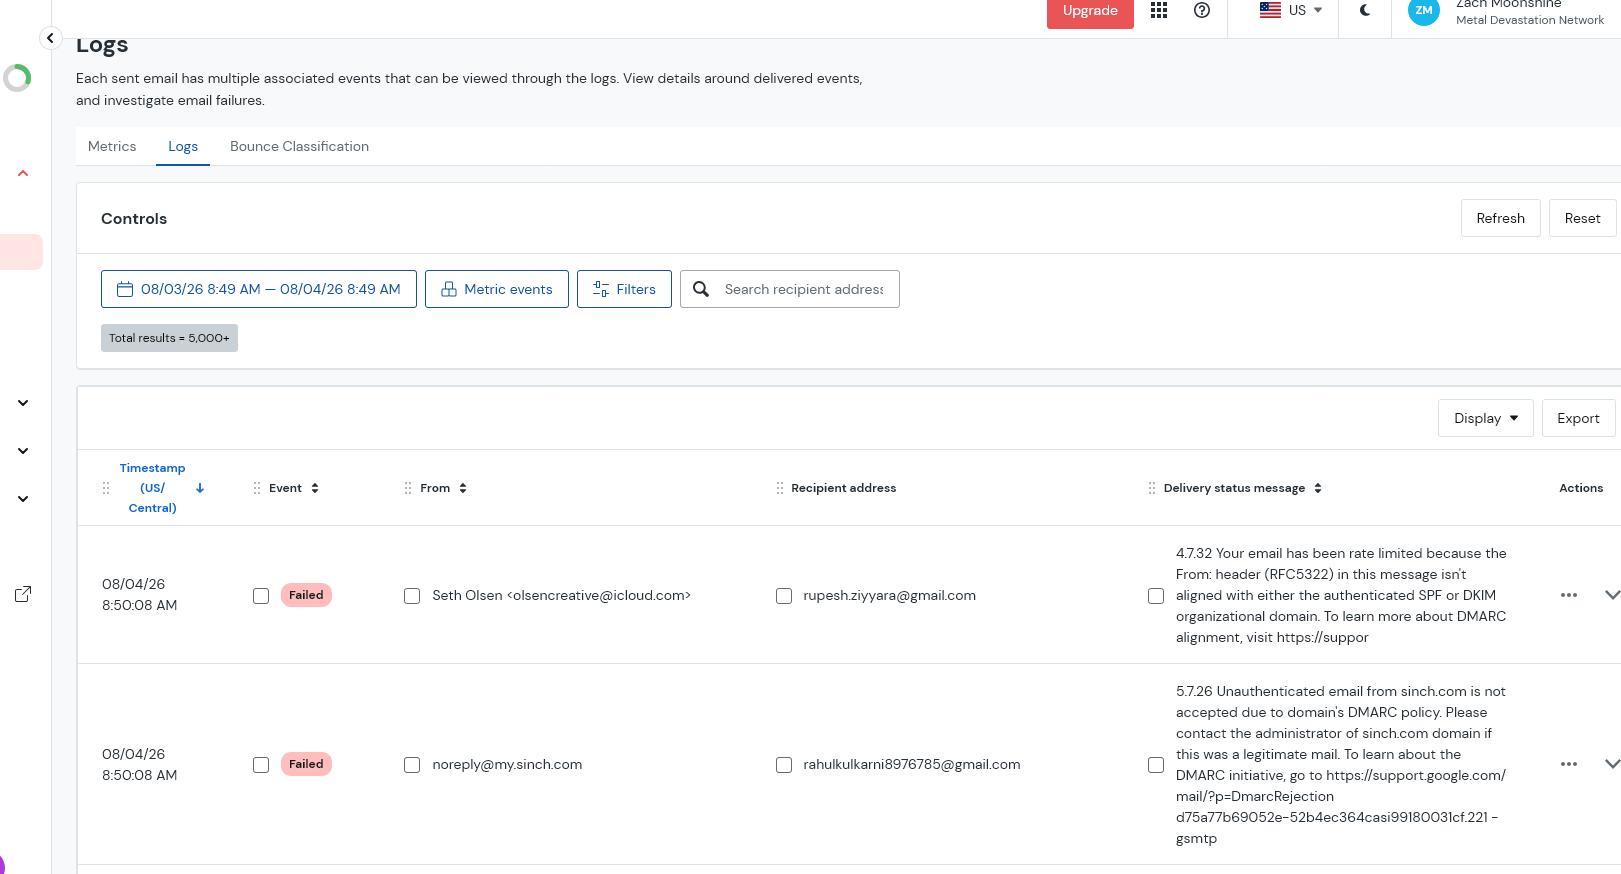This screenshot has height=874, width=1621.
Task: Tick the Failed event checkbox in noreply@my.sinch.com row
Action: (261, 765)
